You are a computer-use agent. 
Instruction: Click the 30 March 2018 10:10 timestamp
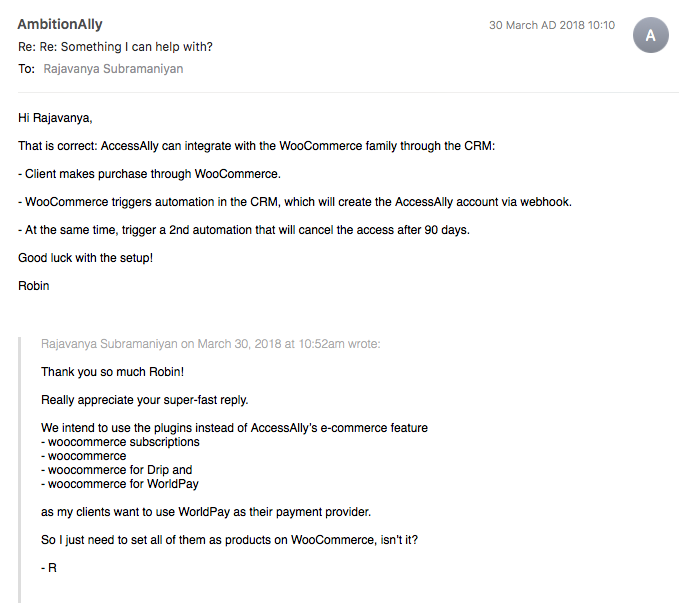(x=552, y=25)
